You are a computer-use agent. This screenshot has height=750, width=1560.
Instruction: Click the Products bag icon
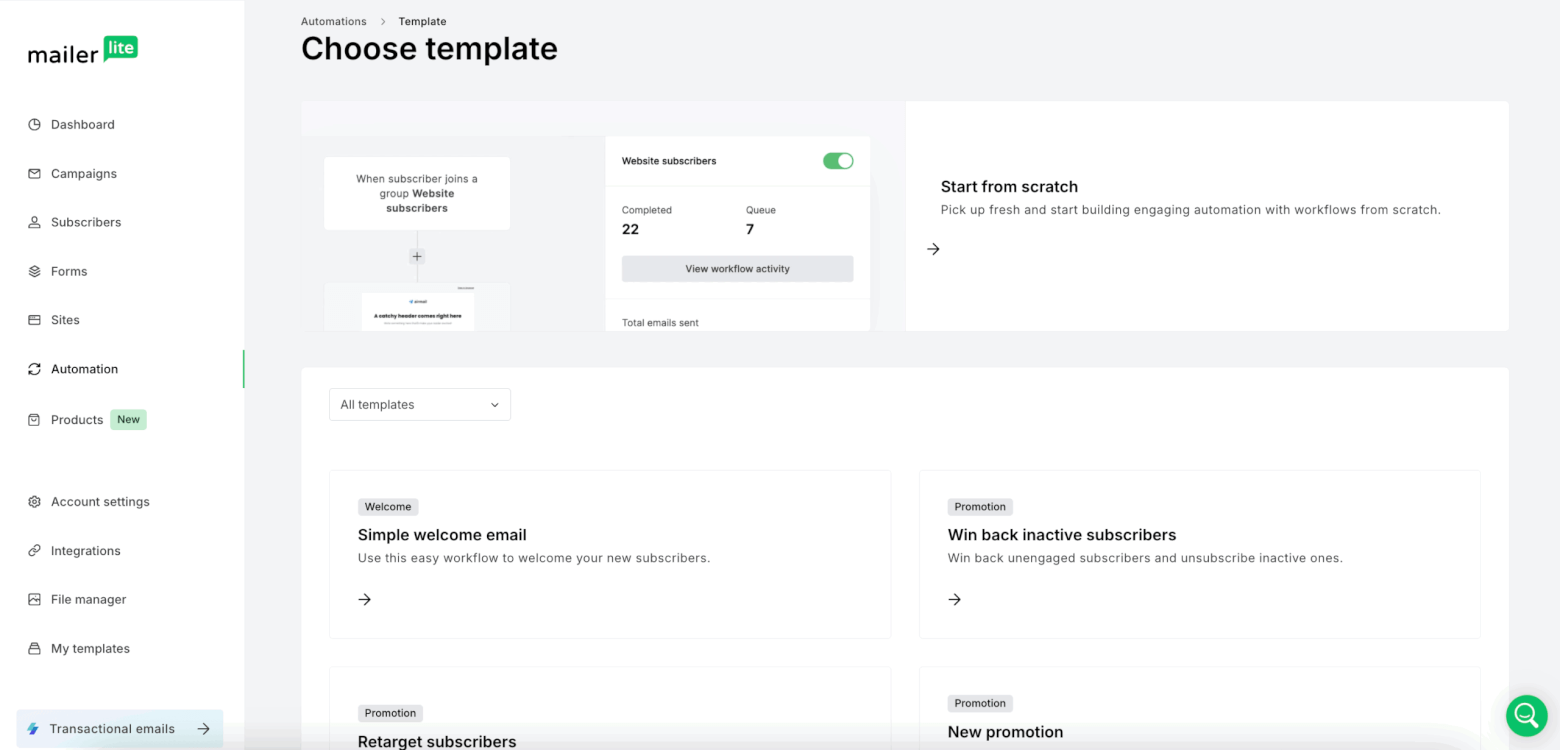[x=34, y=420]
